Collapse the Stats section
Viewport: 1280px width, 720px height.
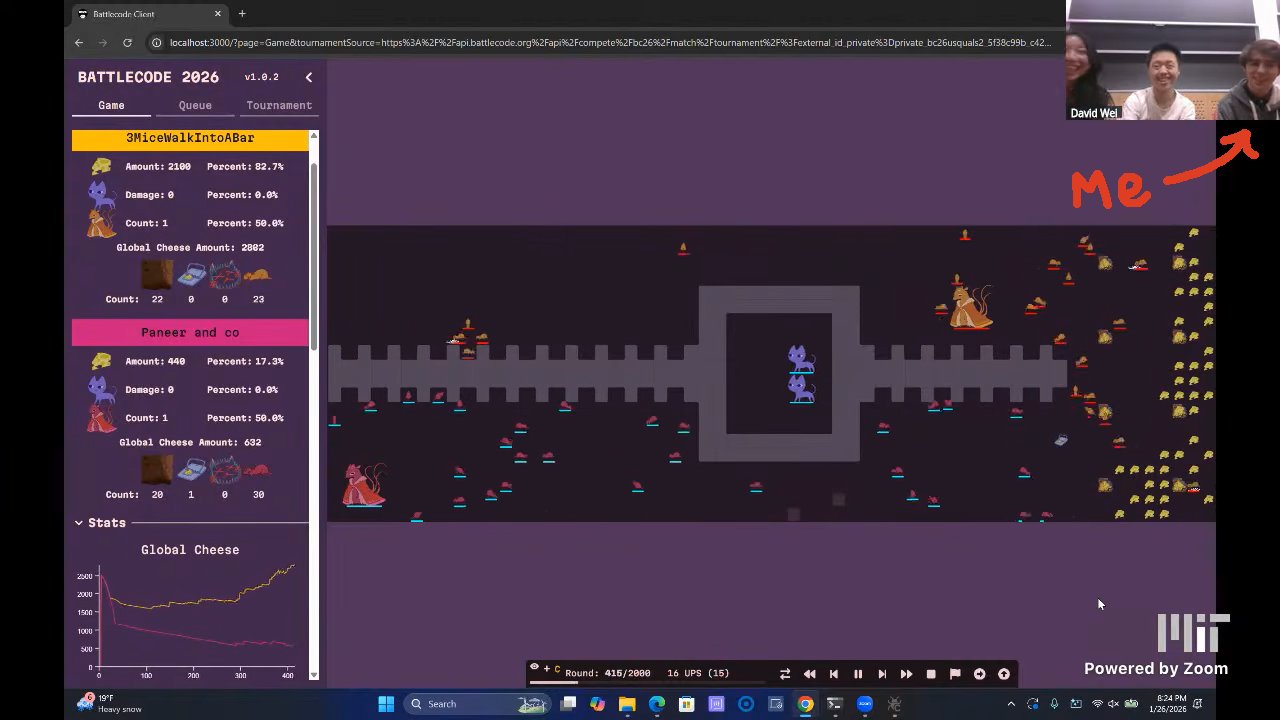pos(79,523)
